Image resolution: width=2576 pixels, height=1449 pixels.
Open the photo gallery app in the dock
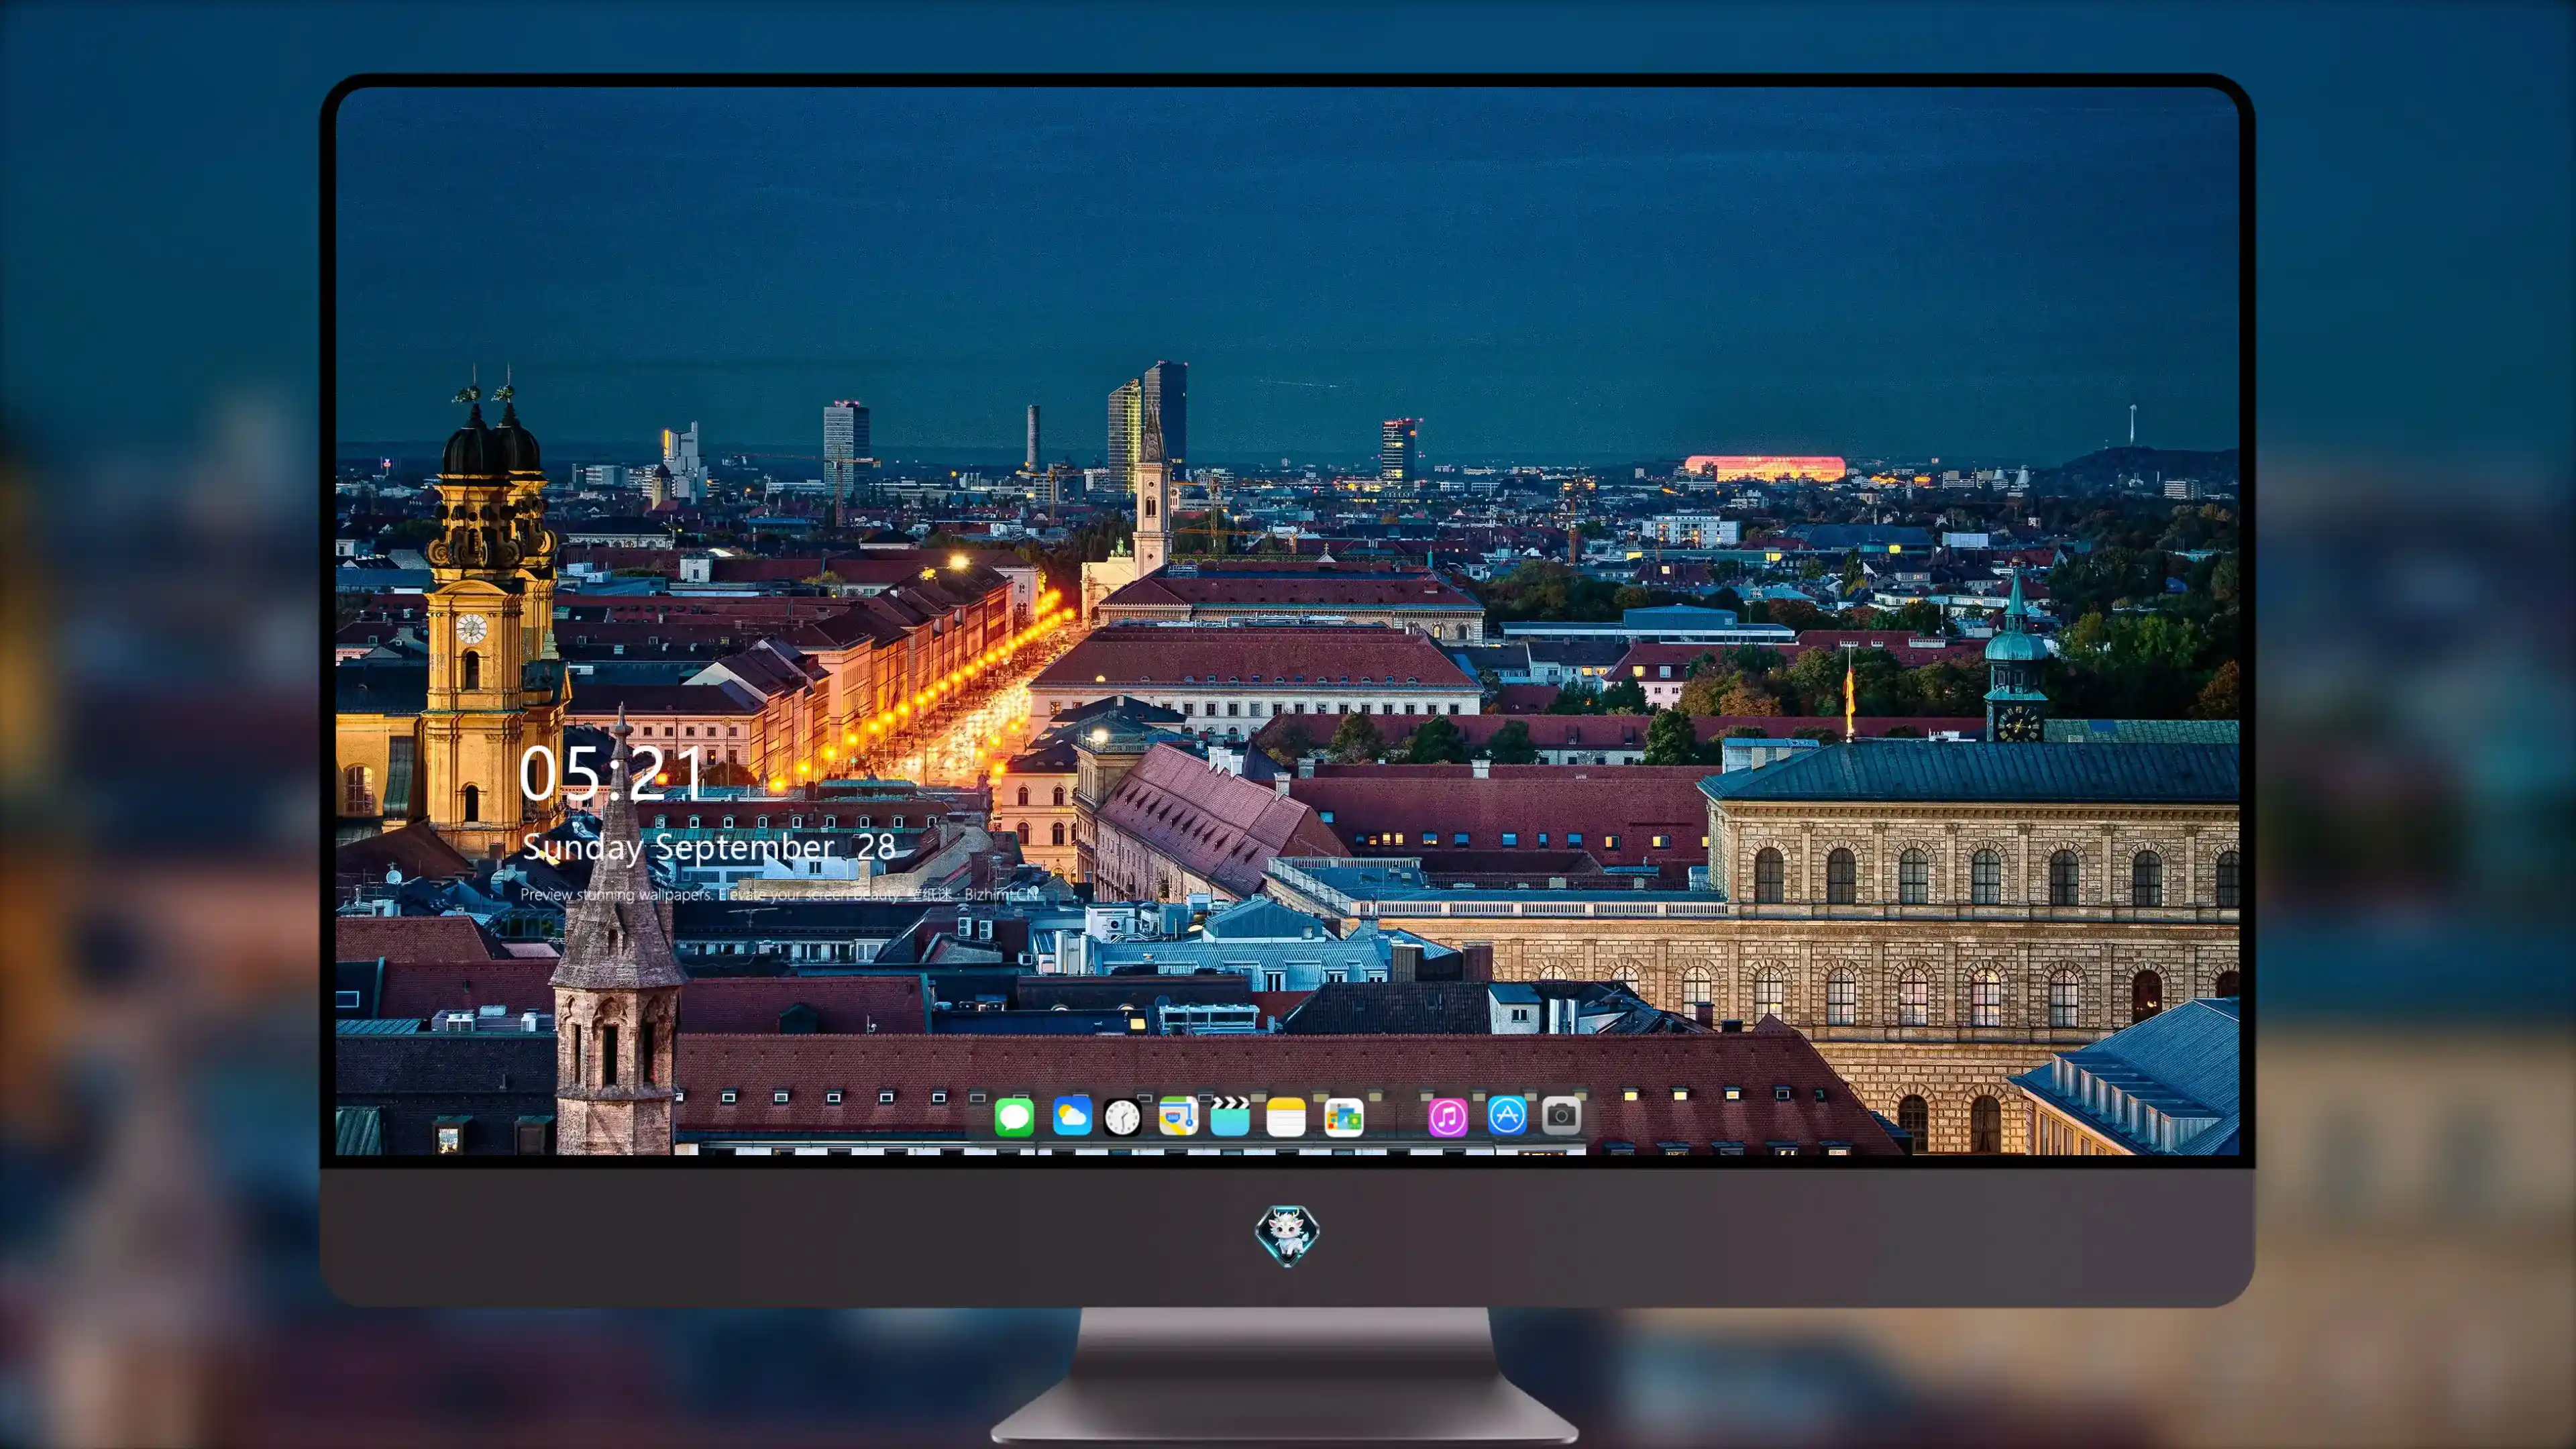pos(1344,1117)
